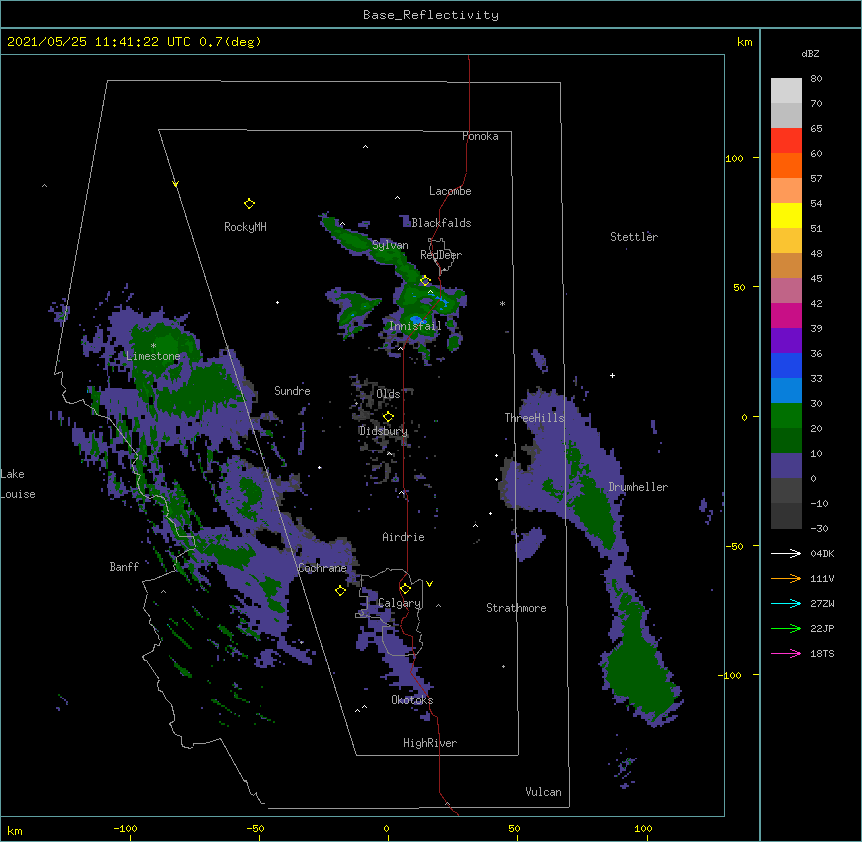
Task: Select the RedDeer city label
Action: [441, 255]
